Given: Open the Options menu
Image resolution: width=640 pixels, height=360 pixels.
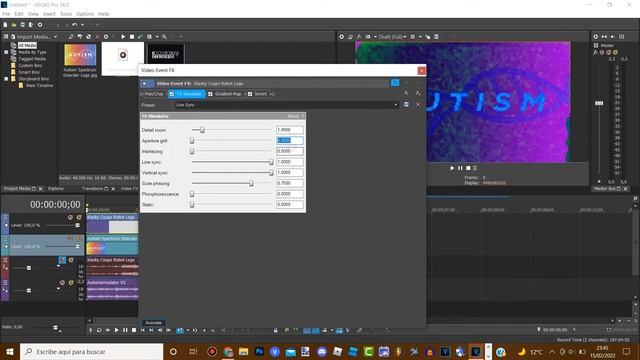Looking at the screenshot, I should coord(85,14).
